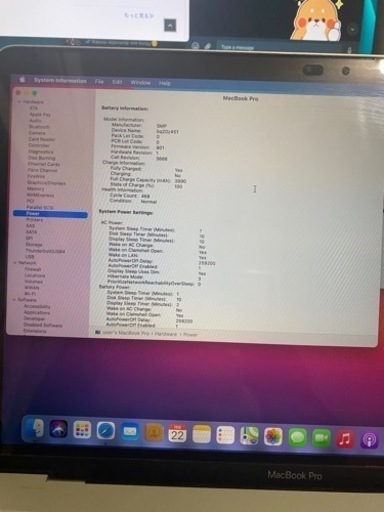The height and width of the screenshot is (512, 384).
Task: Open the Help menu
Action: (165, 83)
